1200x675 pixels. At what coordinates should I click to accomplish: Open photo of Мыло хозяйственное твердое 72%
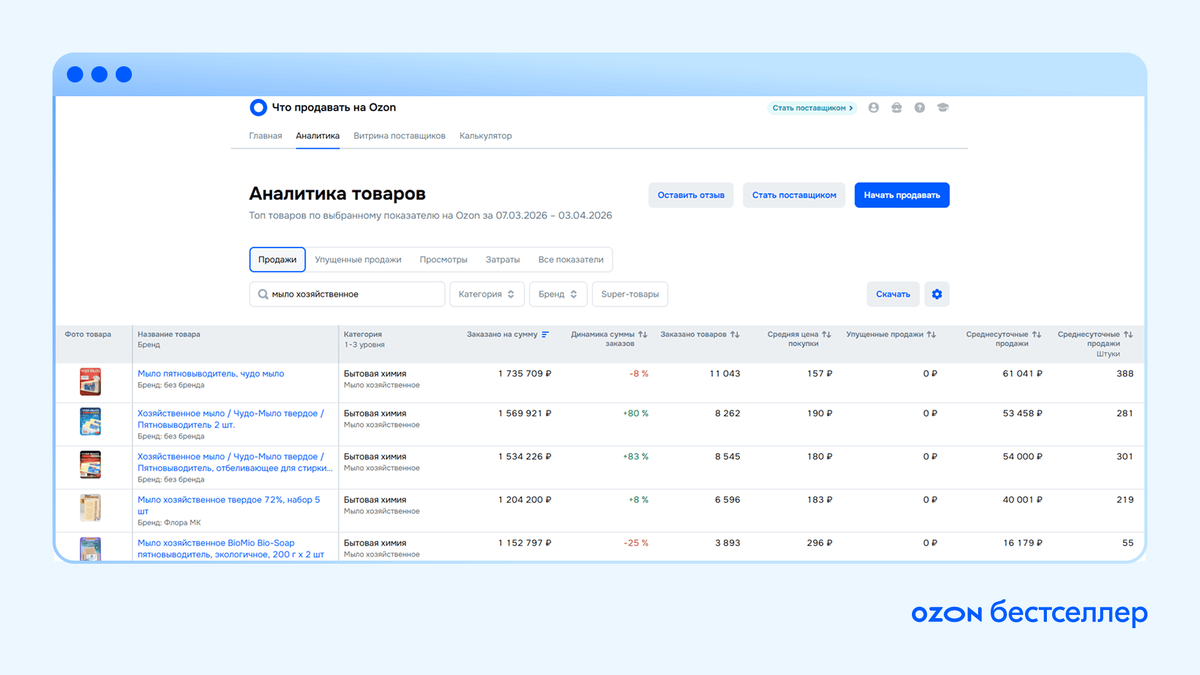[x=91, y=508]
